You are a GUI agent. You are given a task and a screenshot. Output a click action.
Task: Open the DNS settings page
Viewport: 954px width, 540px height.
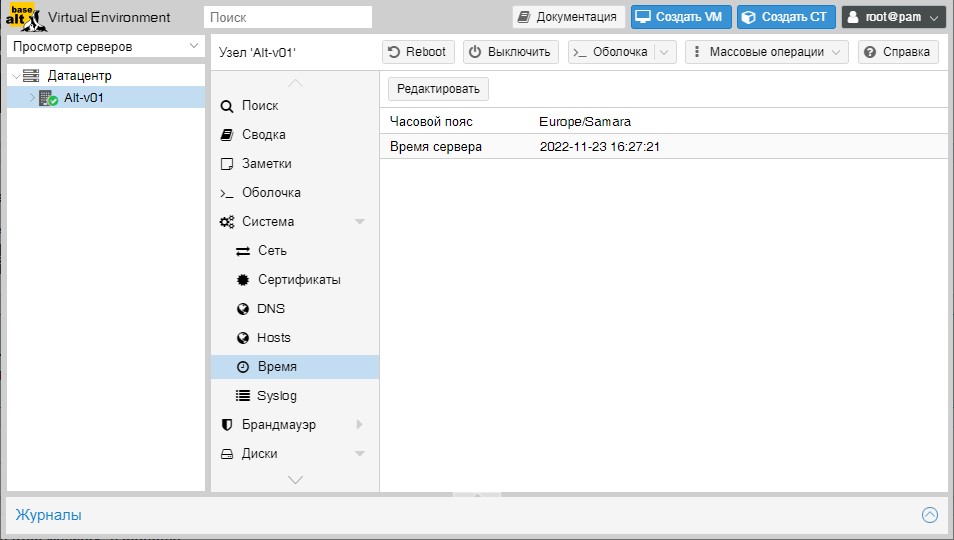coord(295,309)
